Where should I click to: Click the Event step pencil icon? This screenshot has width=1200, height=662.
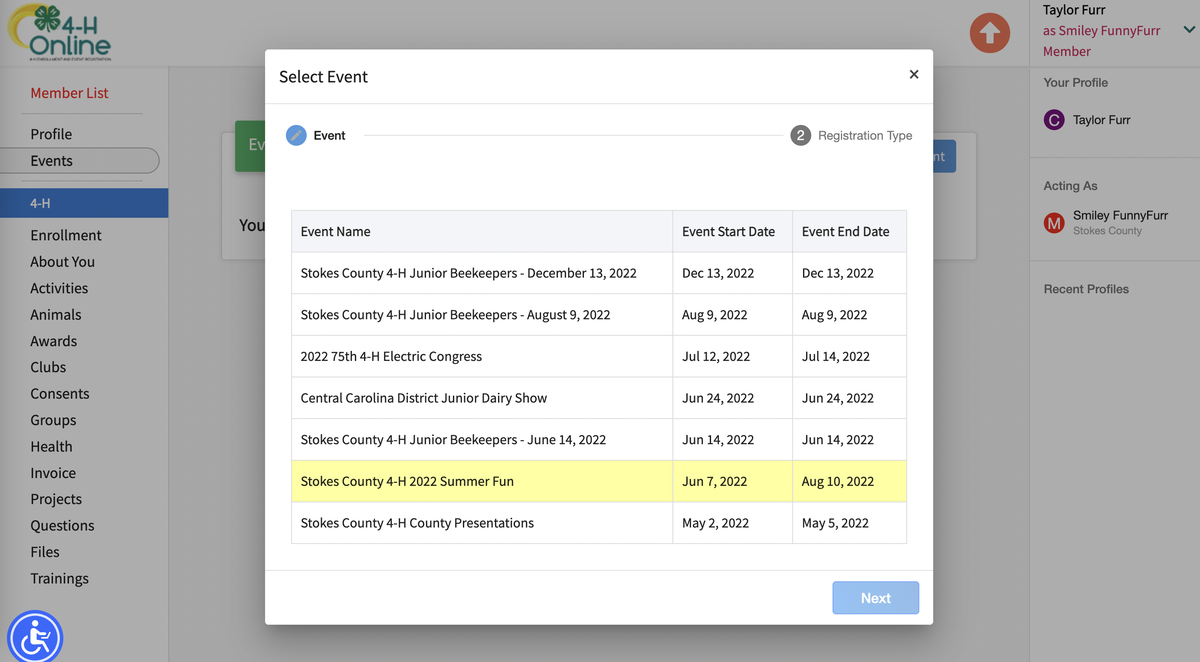tap(296, 136)
